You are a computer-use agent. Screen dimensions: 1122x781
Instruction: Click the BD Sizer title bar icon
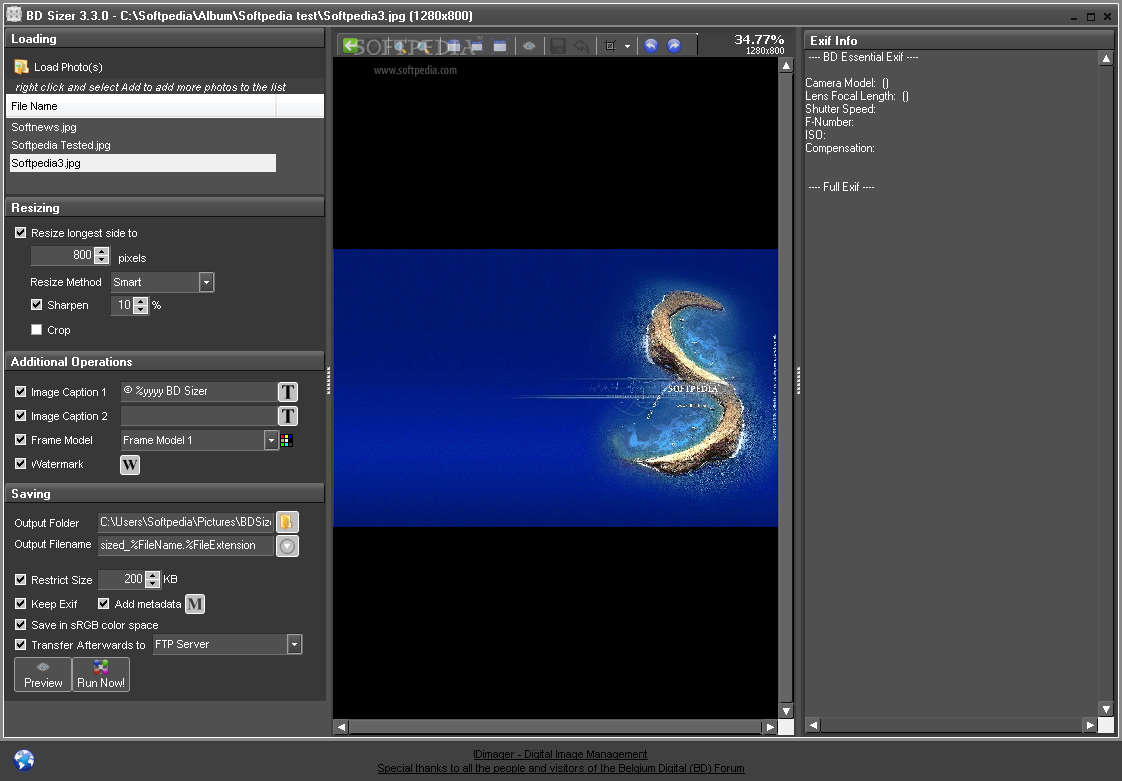14,14
